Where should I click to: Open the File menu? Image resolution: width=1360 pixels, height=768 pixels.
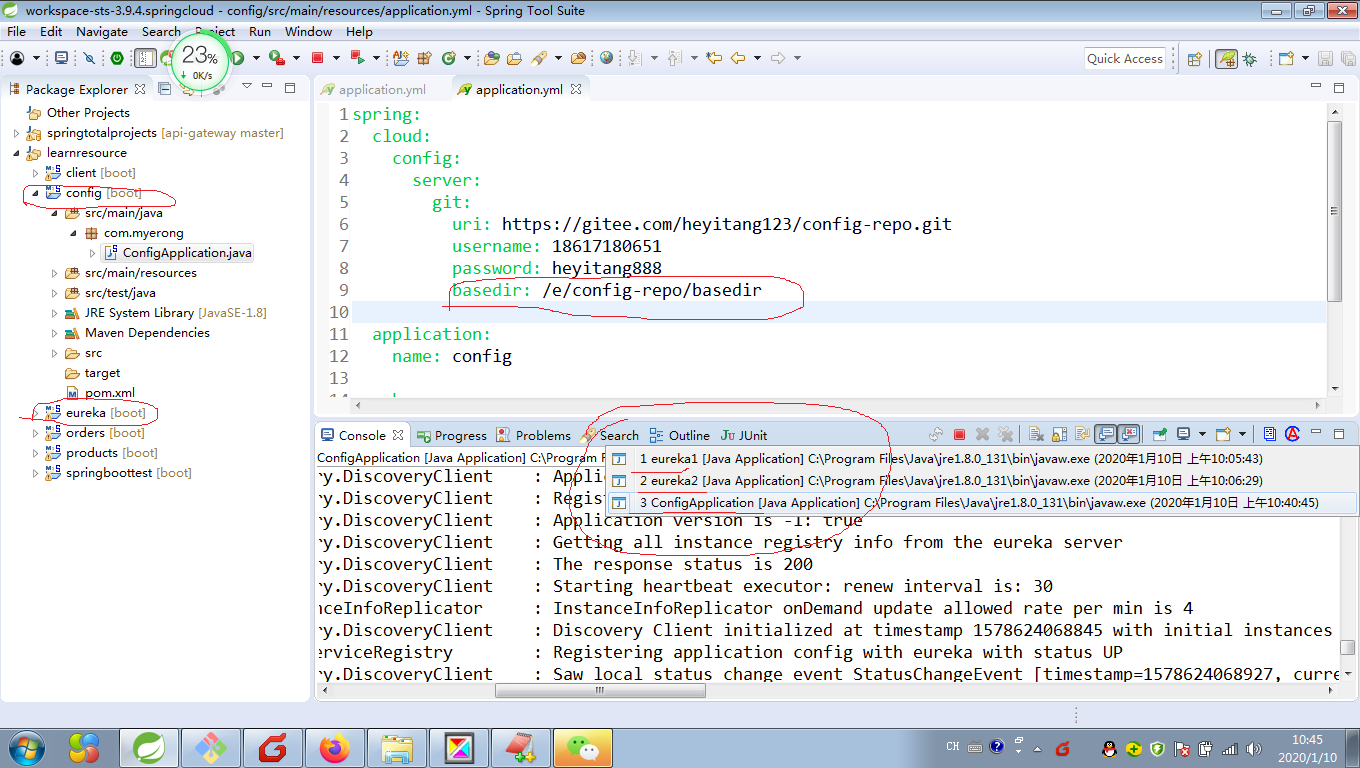(x=16, y=31)
